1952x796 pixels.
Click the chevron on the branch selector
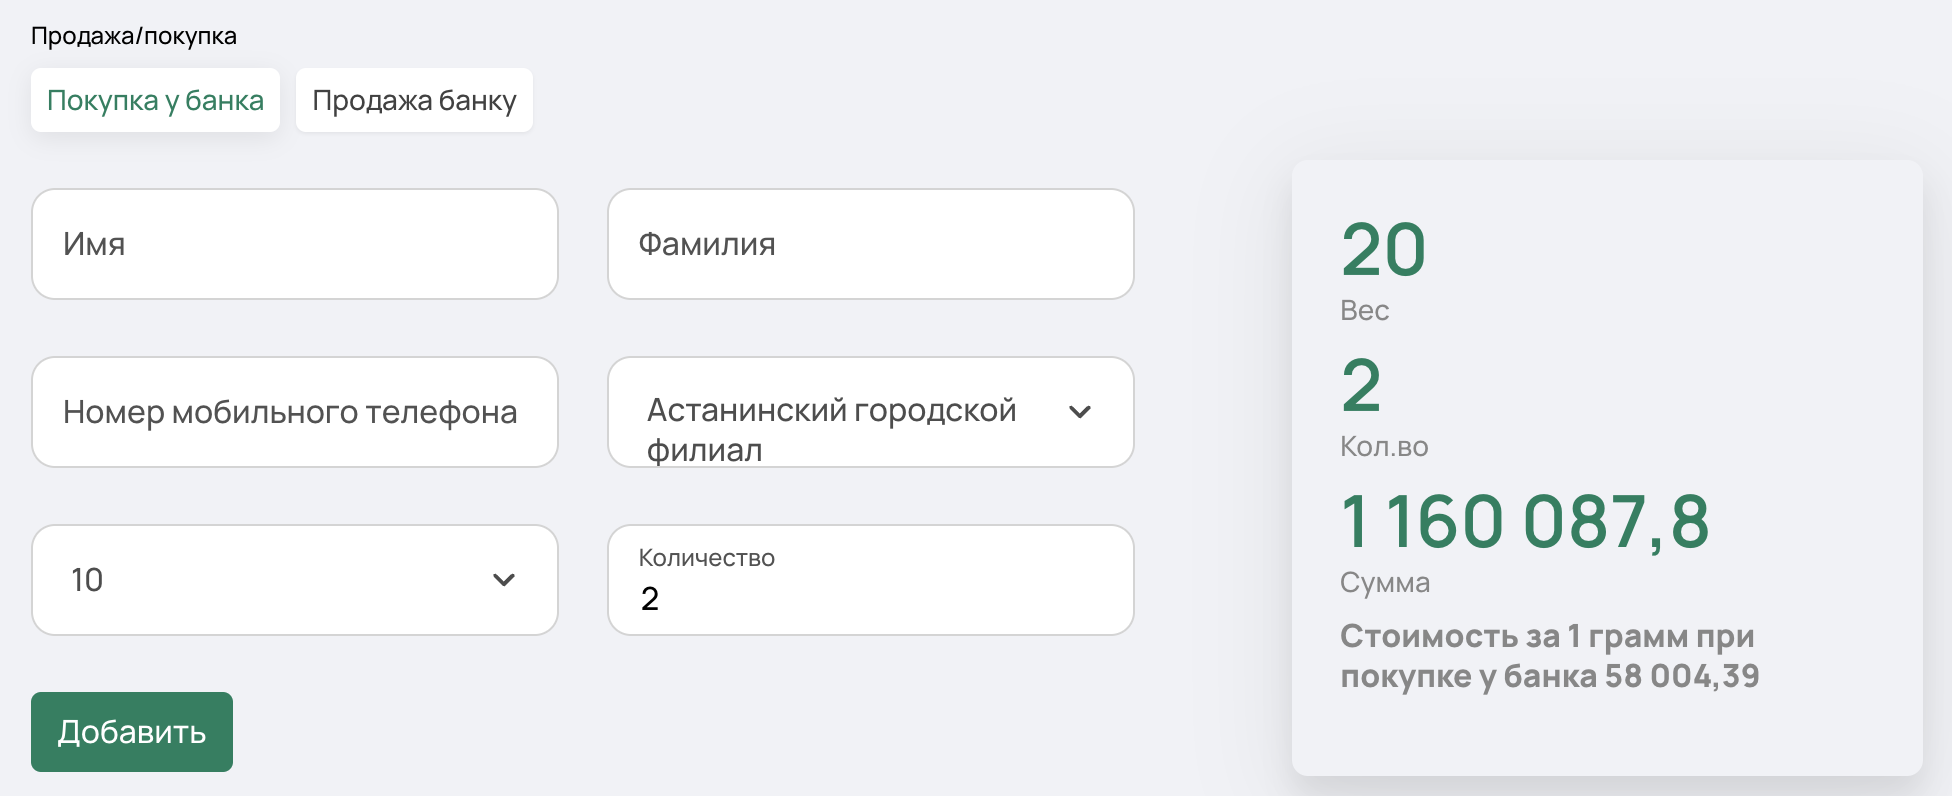[x=1080, y=411]
